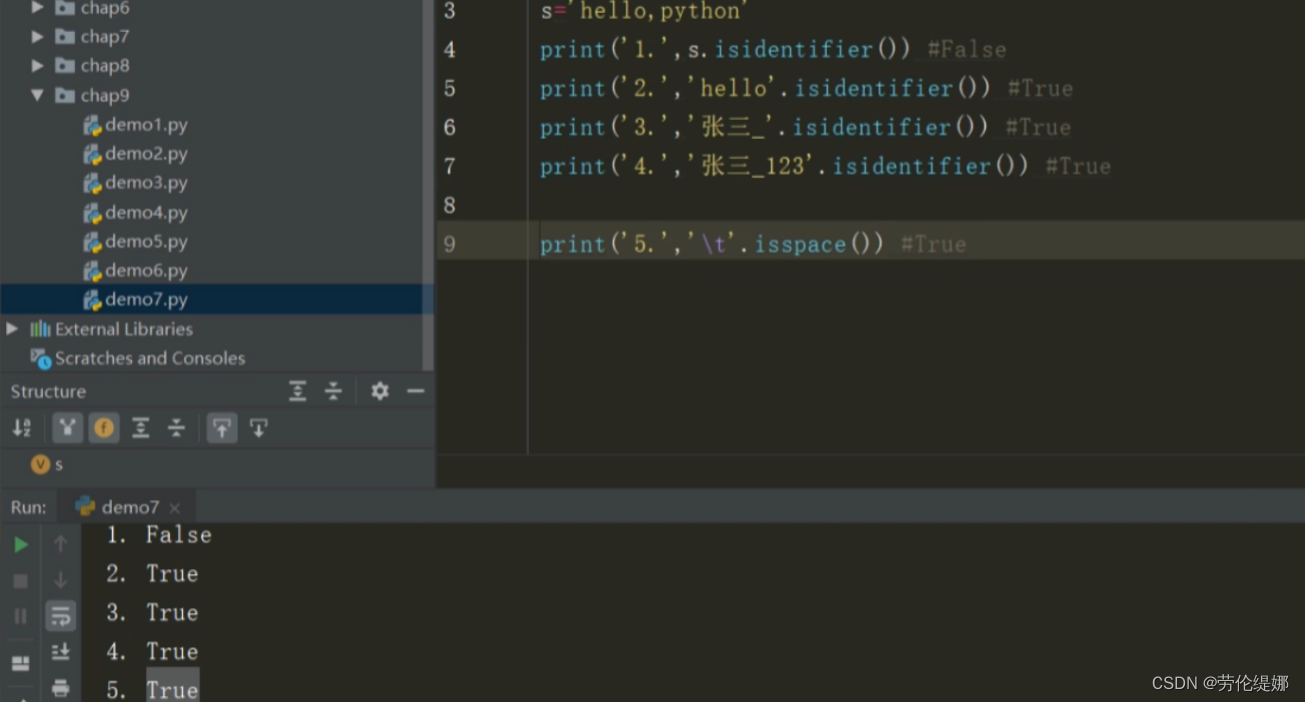Click line number 4 in gutter
Screen dimensions: 1305x702
(450, 49)
